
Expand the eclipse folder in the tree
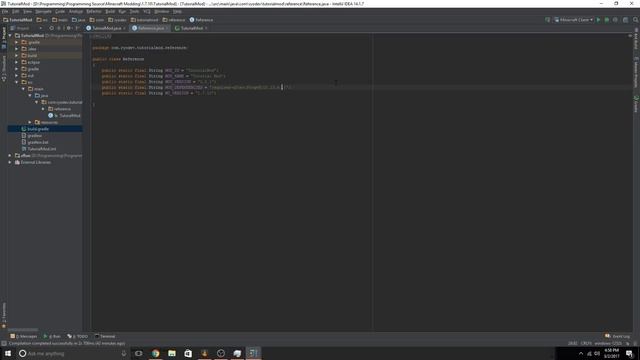tap(17, 62)
